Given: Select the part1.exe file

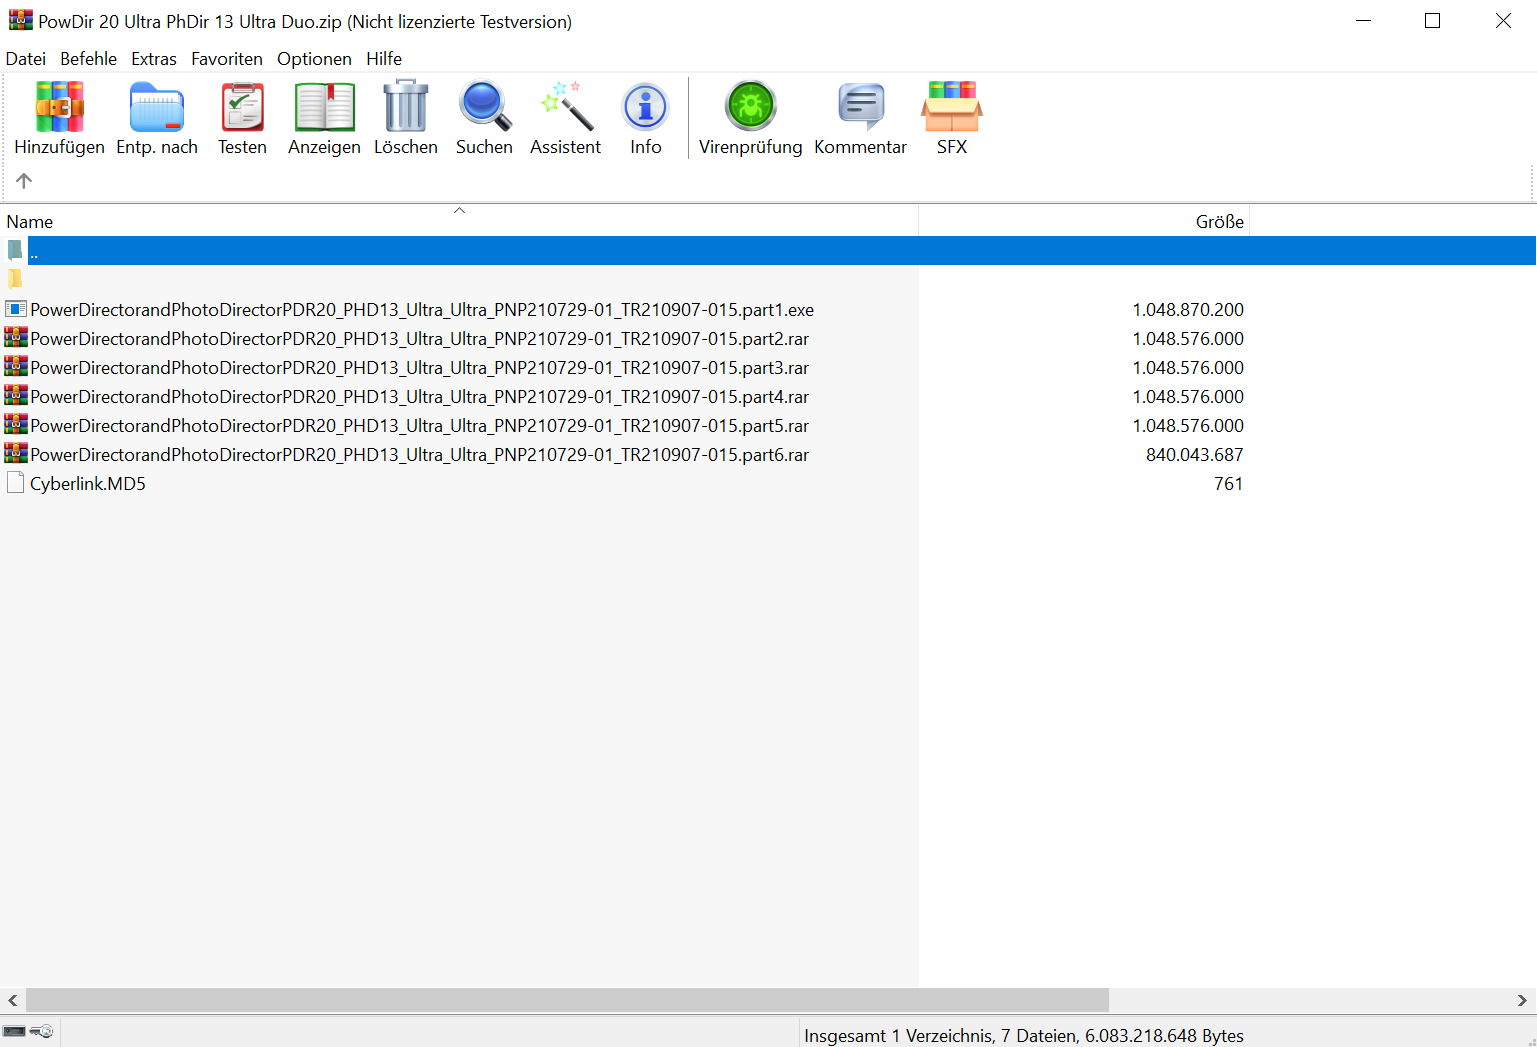Looking at the screenshot, I should point(421,310).
